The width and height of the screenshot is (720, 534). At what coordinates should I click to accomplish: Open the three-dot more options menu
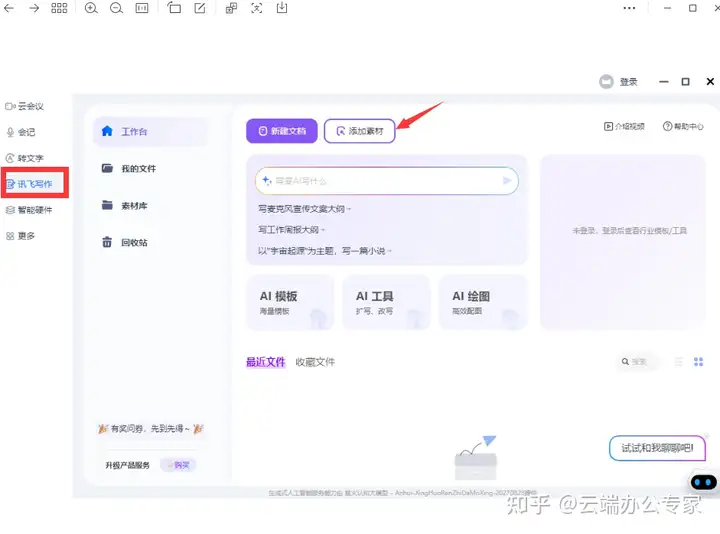[x=629, y=8]
